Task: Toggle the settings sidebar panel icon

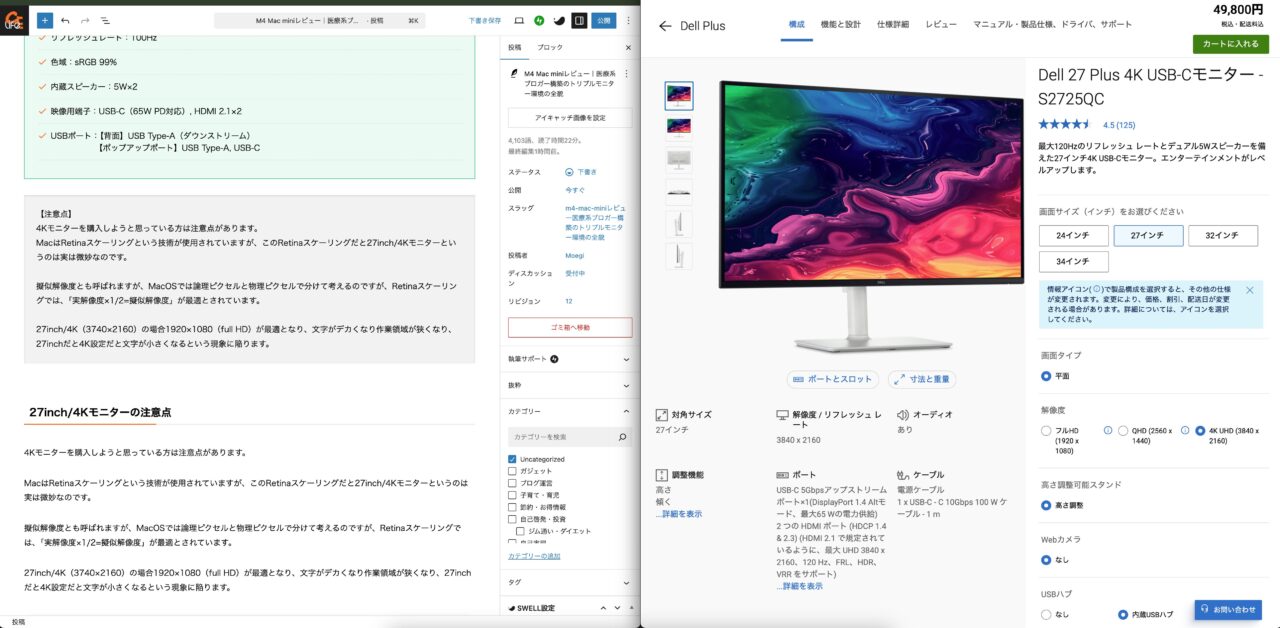Action: point(579,20)
